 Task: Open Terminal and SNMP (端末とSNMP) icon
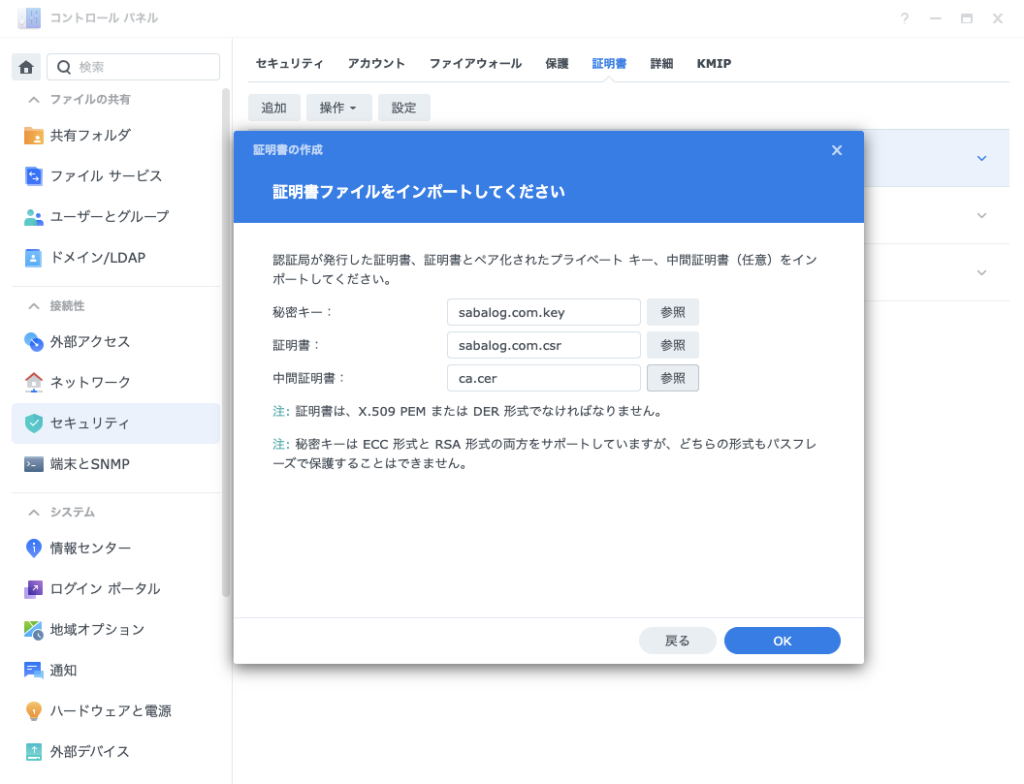tap(34, 464)
